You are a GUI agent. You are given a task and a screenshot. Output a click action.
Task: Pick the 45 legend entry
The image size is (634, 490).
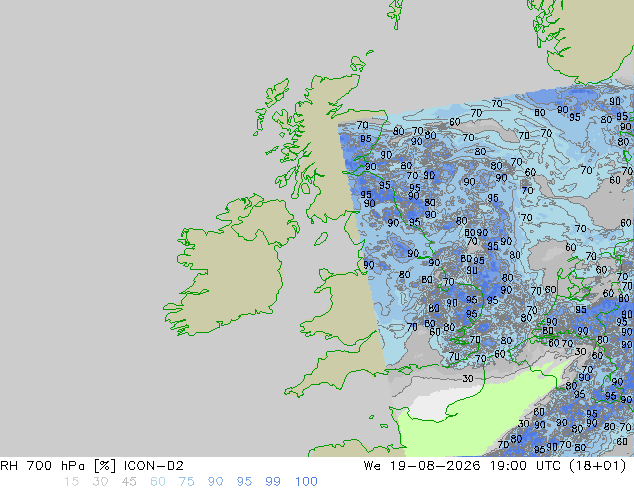point(129,482)
